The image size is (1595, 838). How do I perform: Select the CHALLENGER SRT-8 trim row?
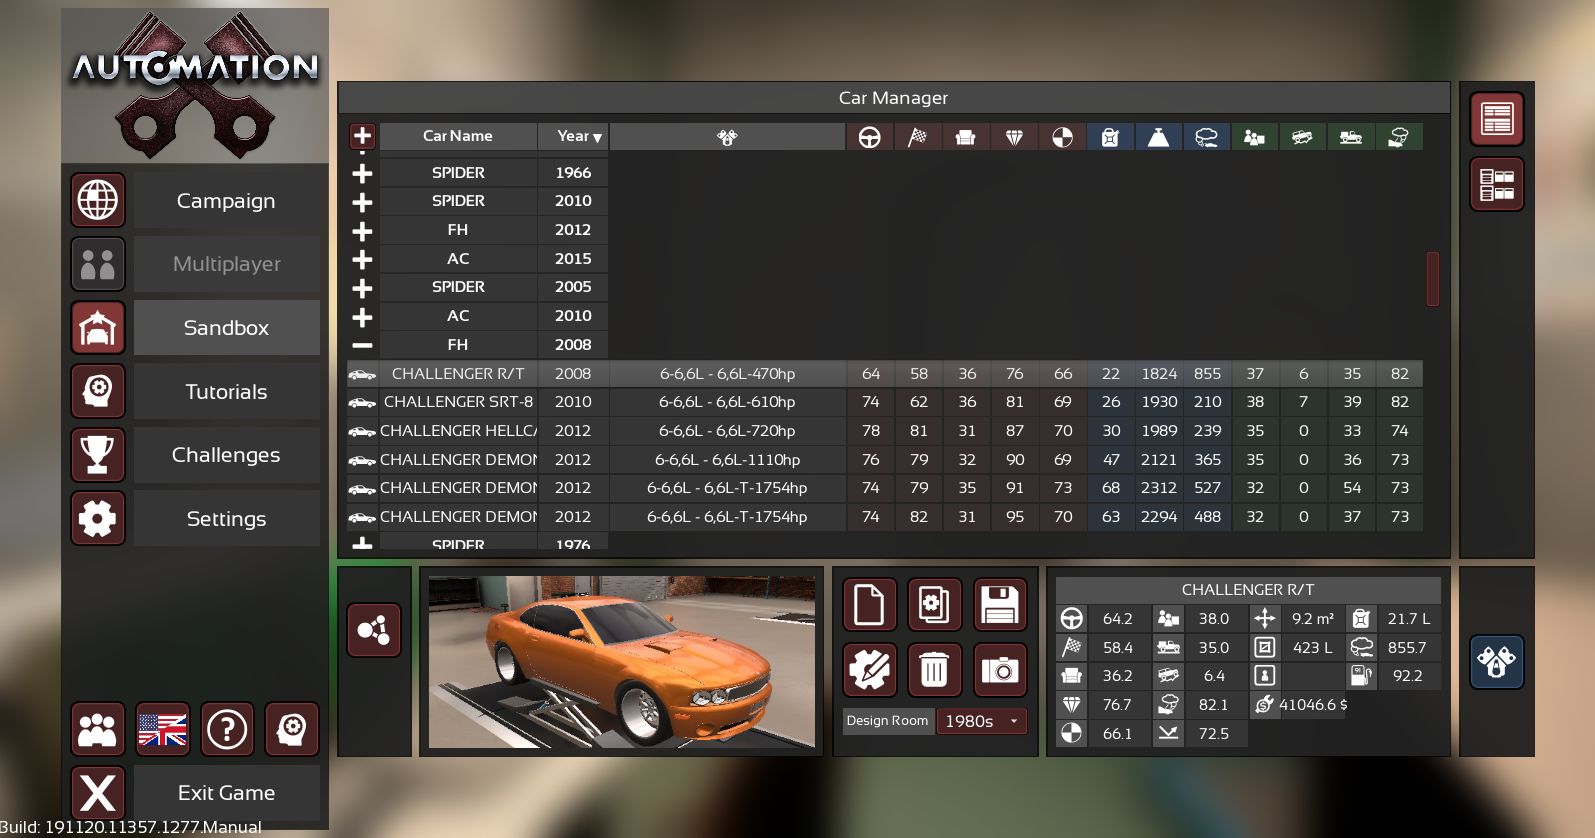coord(884,402)
